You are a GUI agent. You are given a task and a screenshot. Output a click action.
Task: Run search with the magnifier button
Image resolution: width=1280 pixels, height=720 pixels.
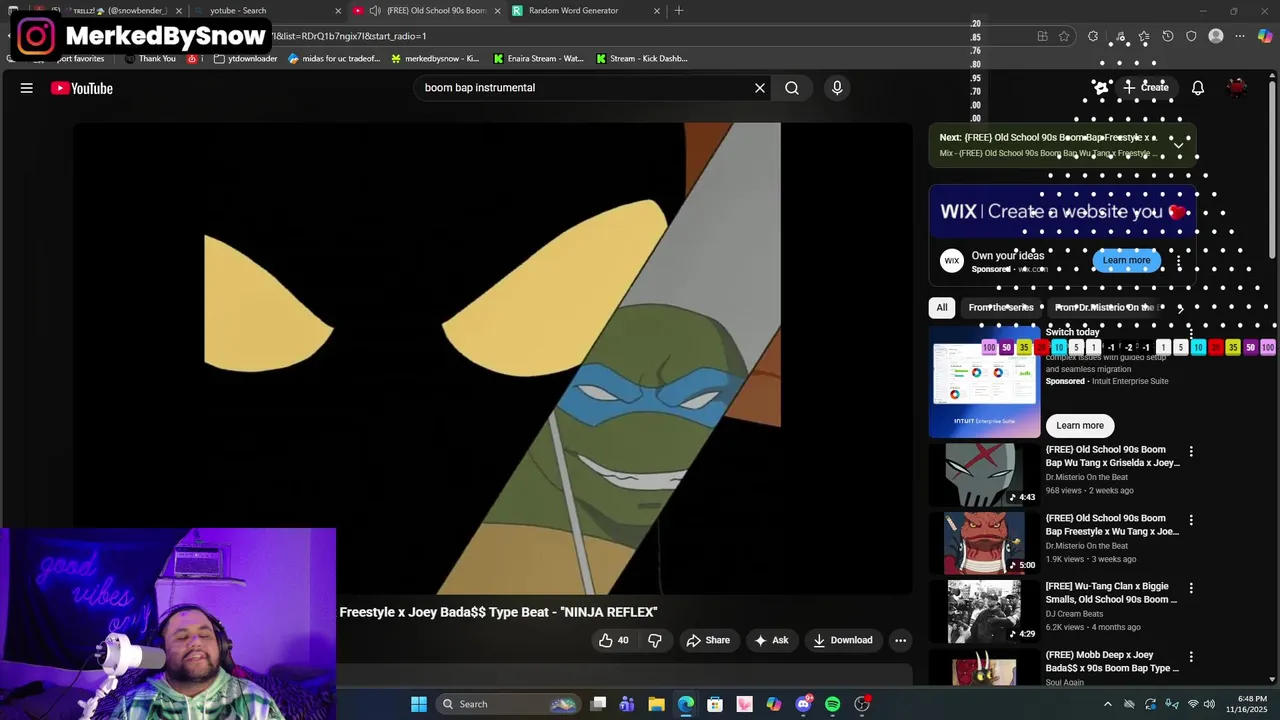792,88
